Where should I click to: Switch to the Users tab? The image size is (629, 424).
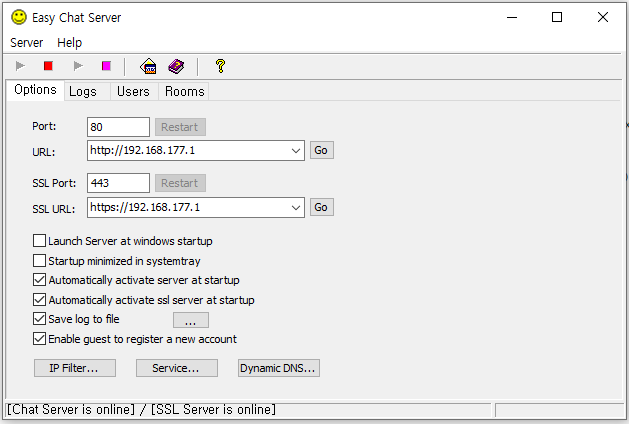(133, 91)
